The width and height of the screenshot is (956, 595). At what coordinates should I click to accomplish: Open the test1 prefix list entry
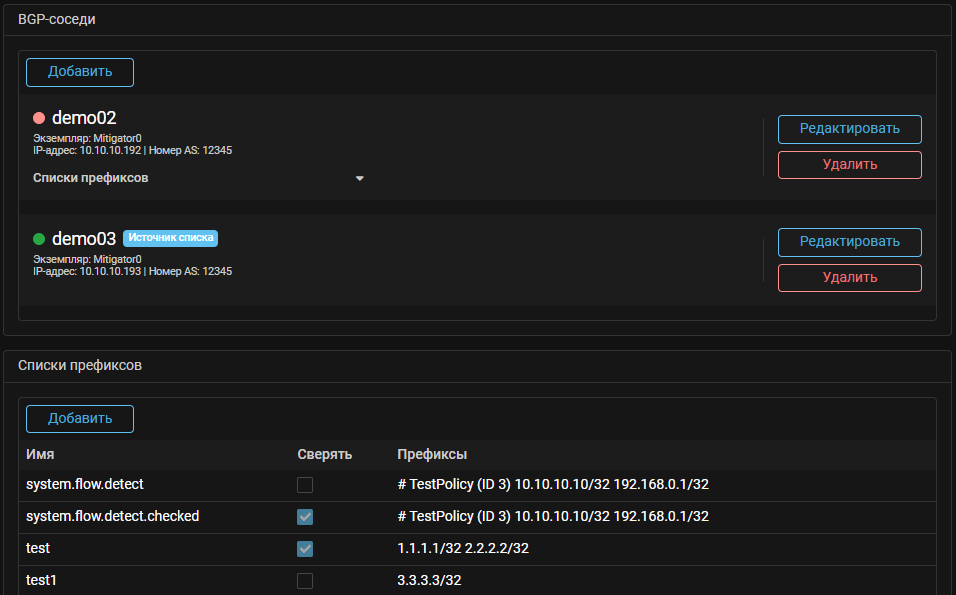(x=42, y=581)
